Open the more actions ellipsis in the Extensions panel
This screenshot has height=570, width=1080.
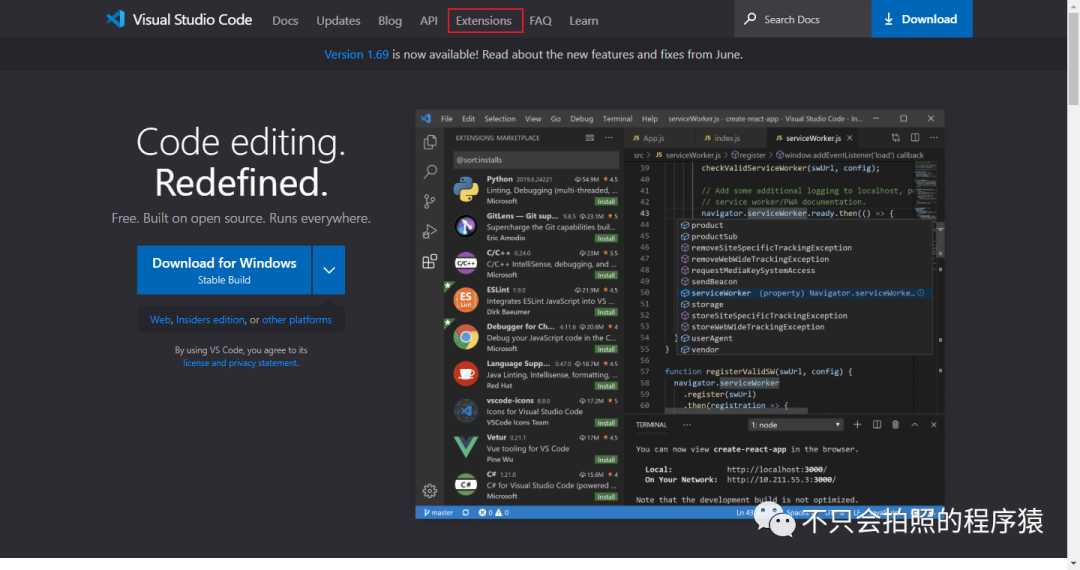(609, 138)
